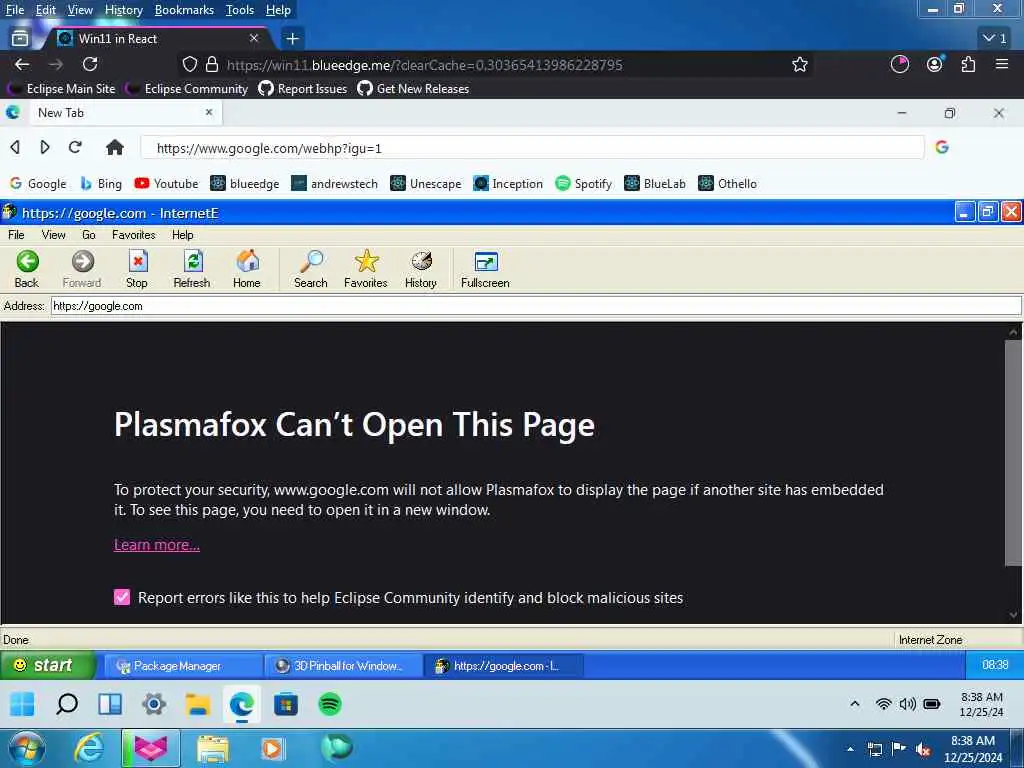The image size is (1024, 768).
Task: Open the Bing bookmark
Action: [x=101, y=184]
